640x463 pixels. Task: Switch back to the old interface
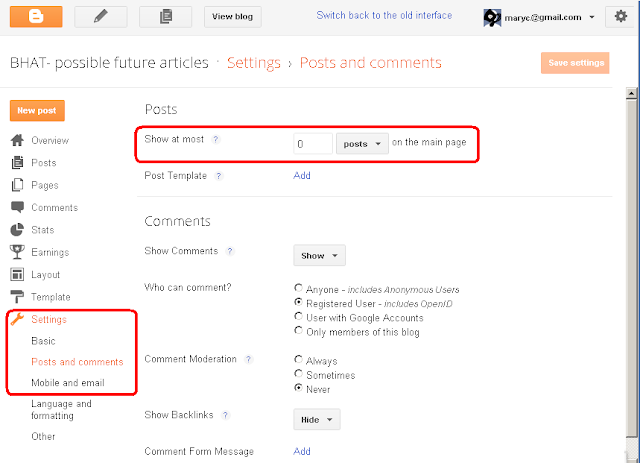[384, 16]
